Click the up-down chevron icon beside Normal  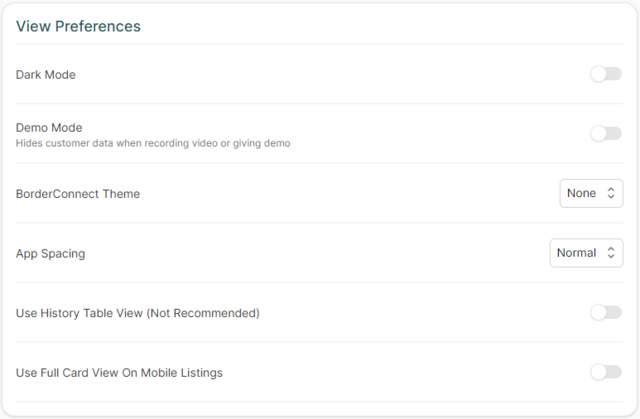tap(611, 253)
